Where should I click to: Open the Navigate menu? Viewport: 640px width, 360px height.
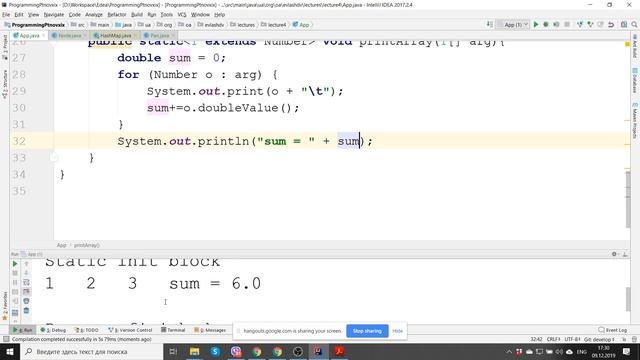click(53, 14)
